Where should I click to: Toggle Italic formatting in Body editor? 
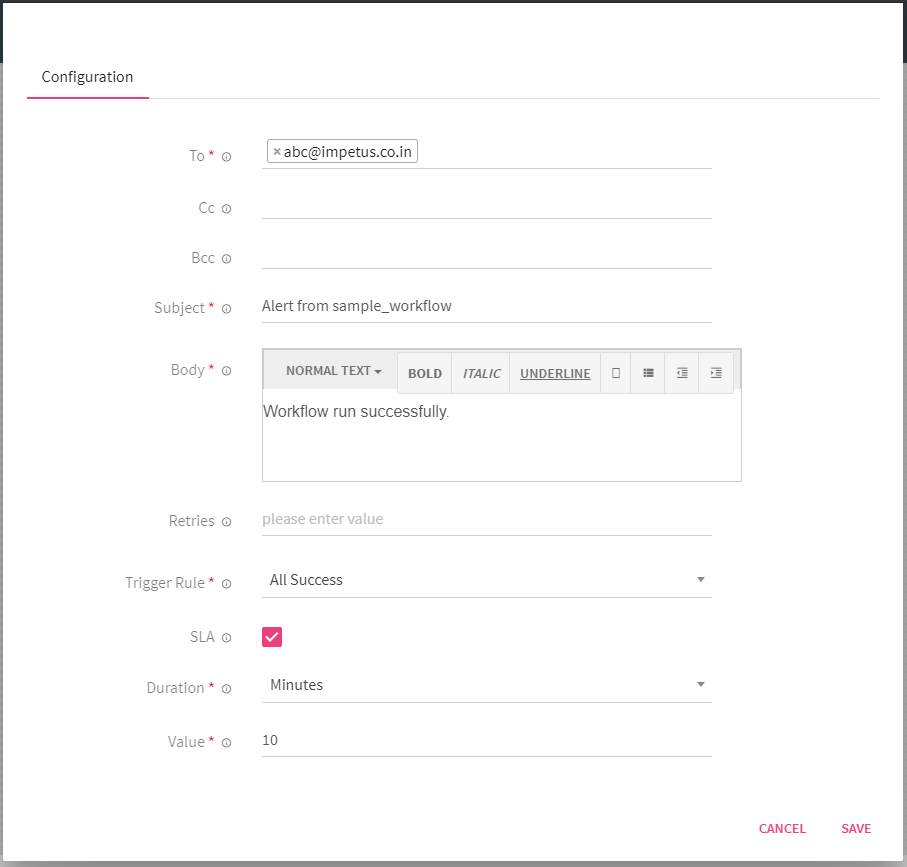(x=481, y=373)
